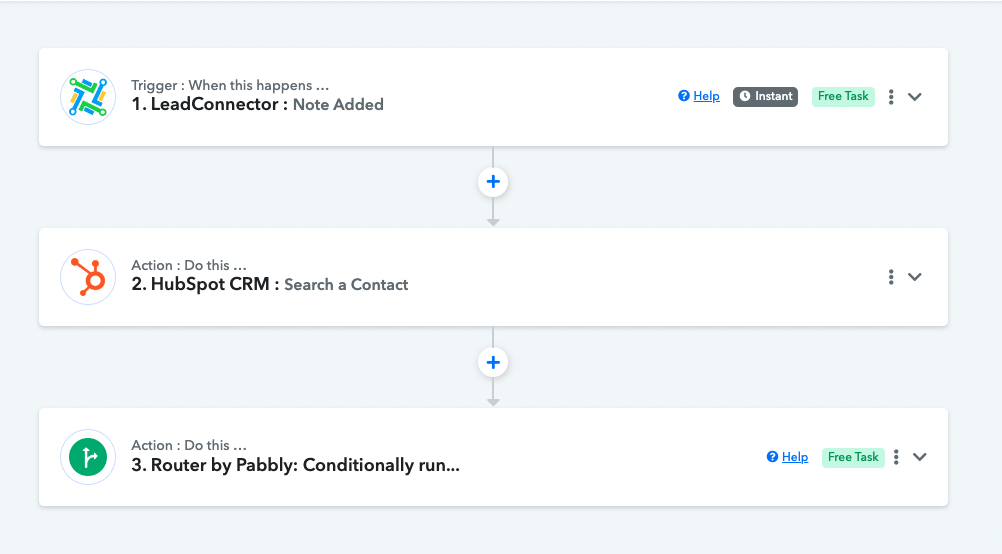
Task: Click the Instant badge on trigger
Action: (766, 96)
